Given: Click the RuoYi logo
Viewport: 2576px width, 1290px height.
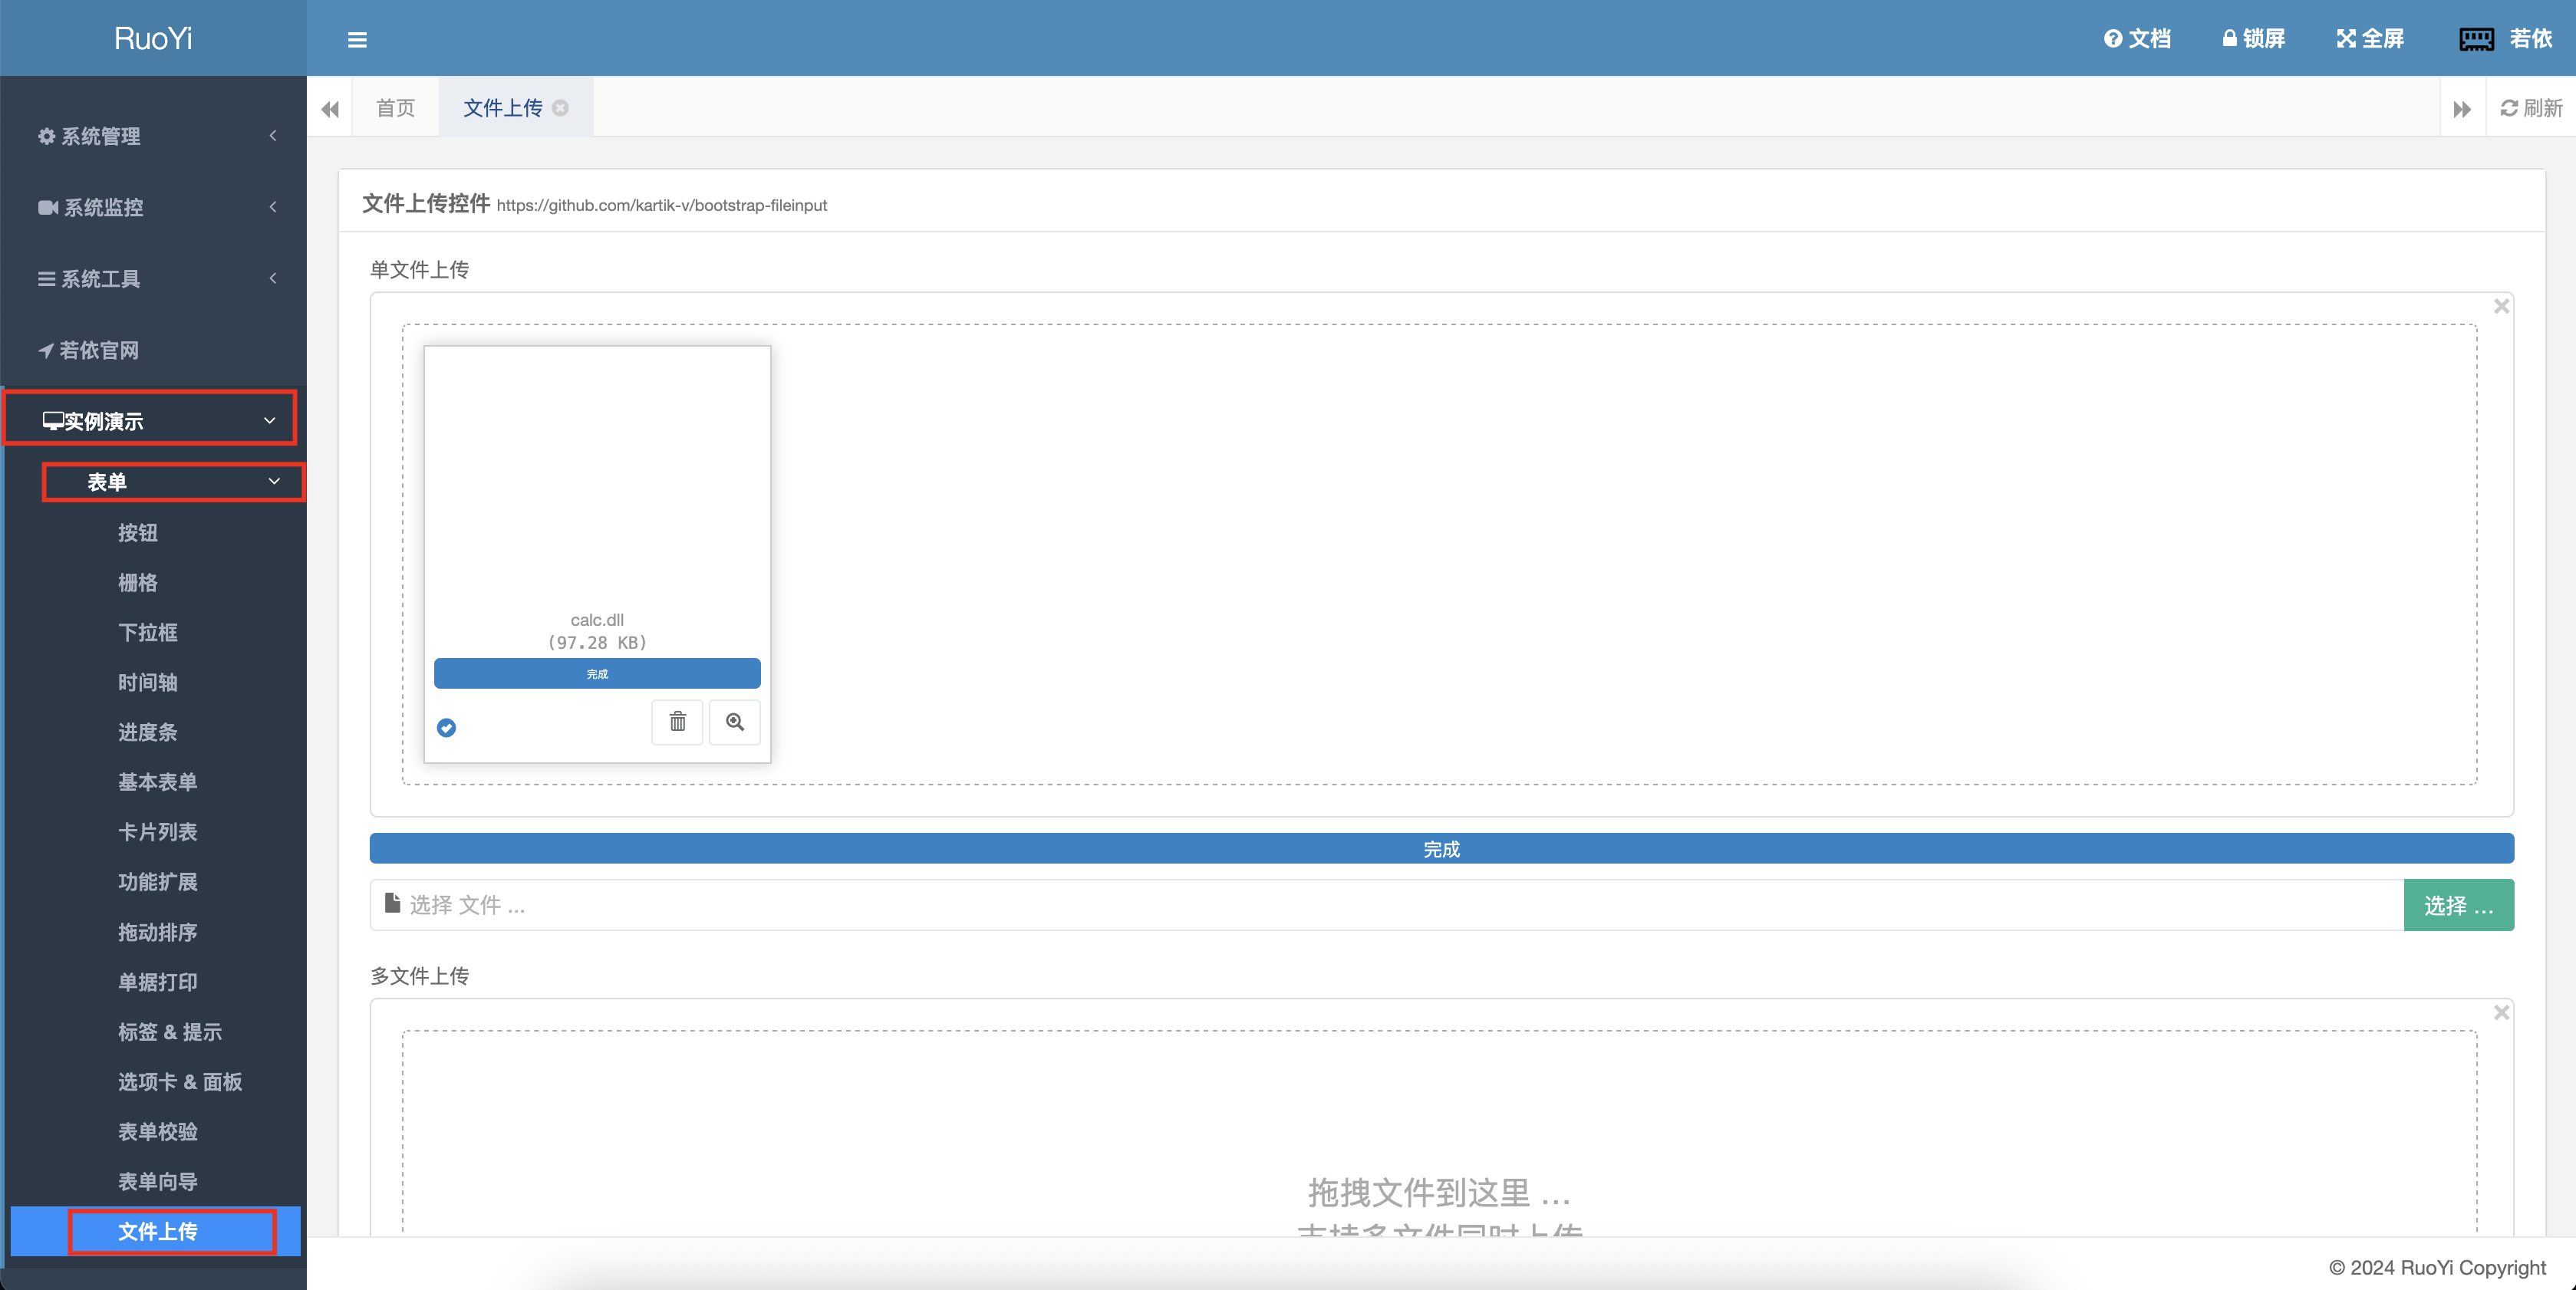Looking at the screenshot, I should [x=153, y=38].
